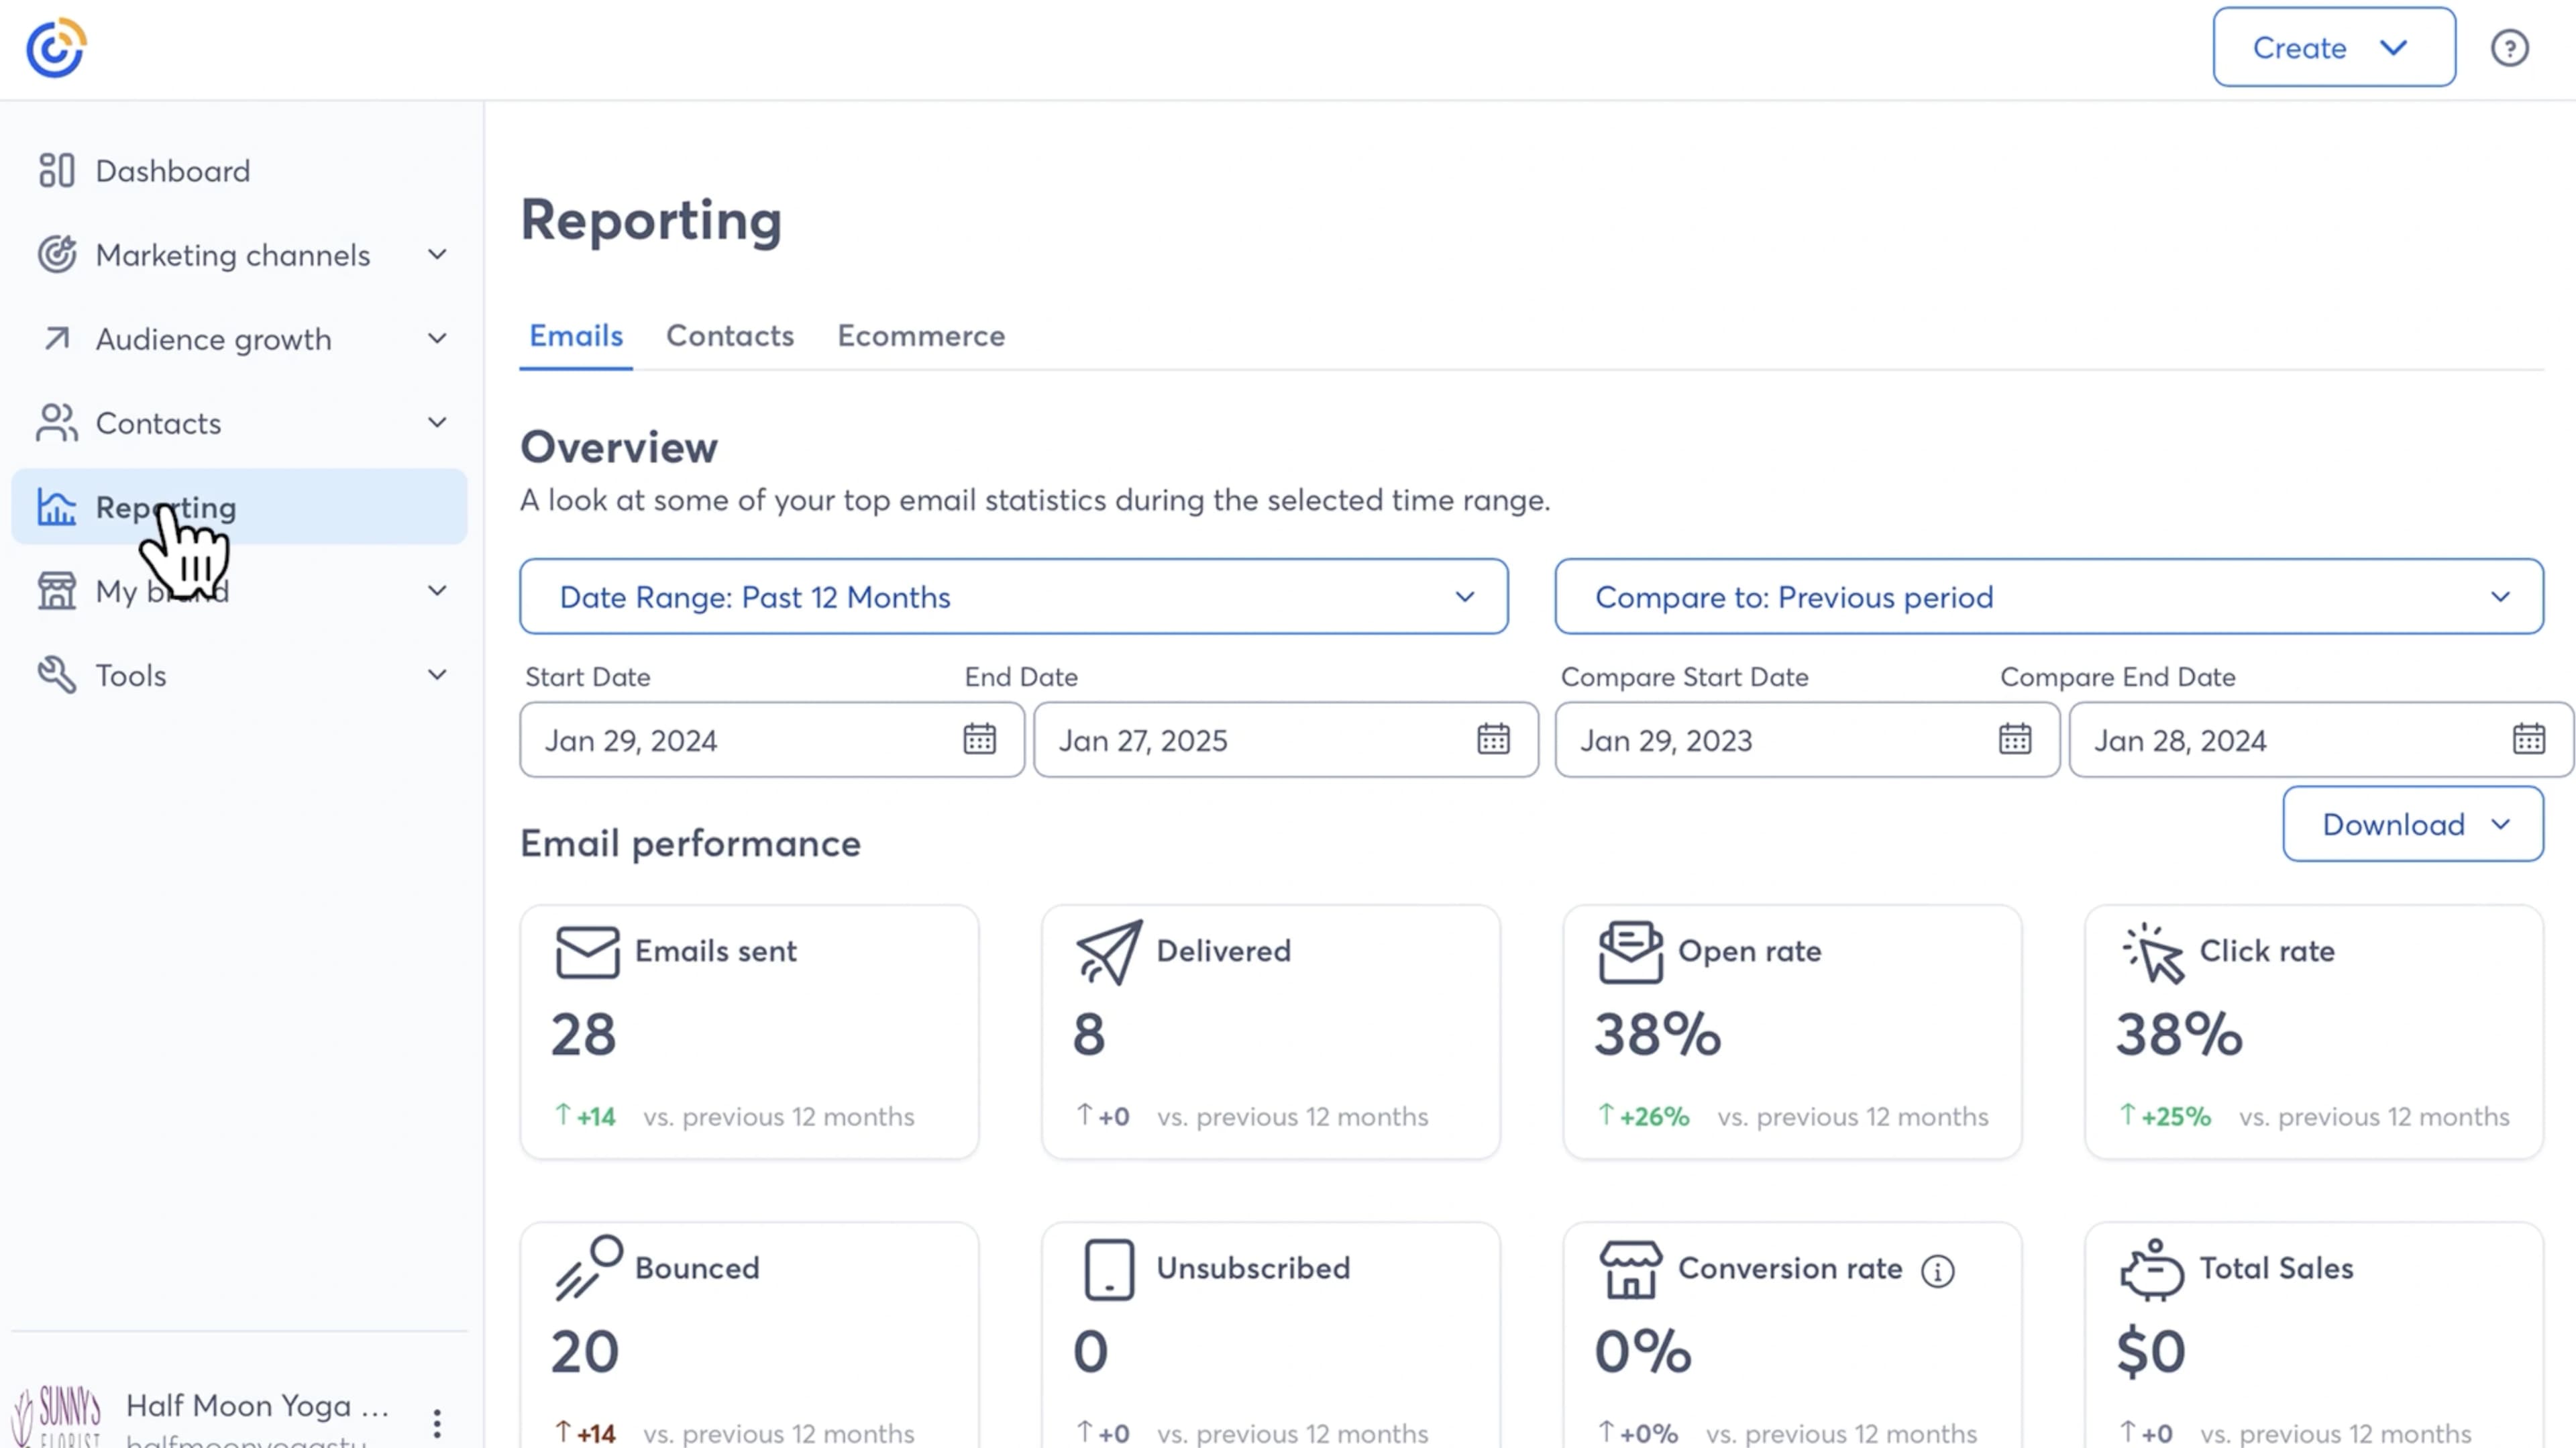Click the Dashboard sidebar icon
Viewport: 2576px width, 1448px height.
click(x=56, y=170)
